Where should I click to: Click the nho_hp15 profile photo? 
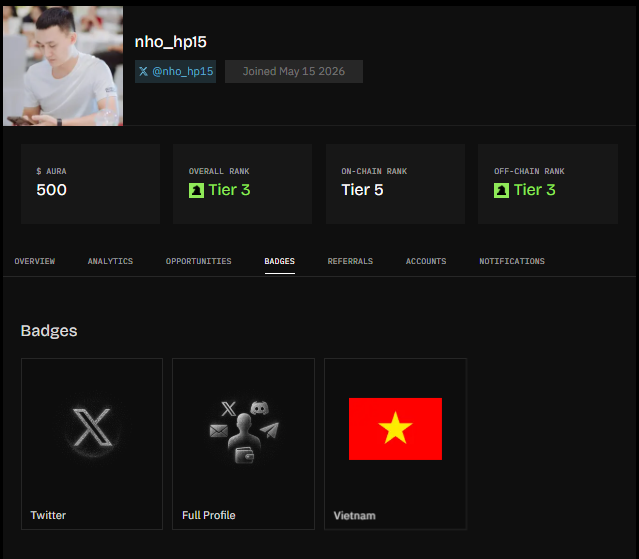pyautogui.click(x=63, y=66)
